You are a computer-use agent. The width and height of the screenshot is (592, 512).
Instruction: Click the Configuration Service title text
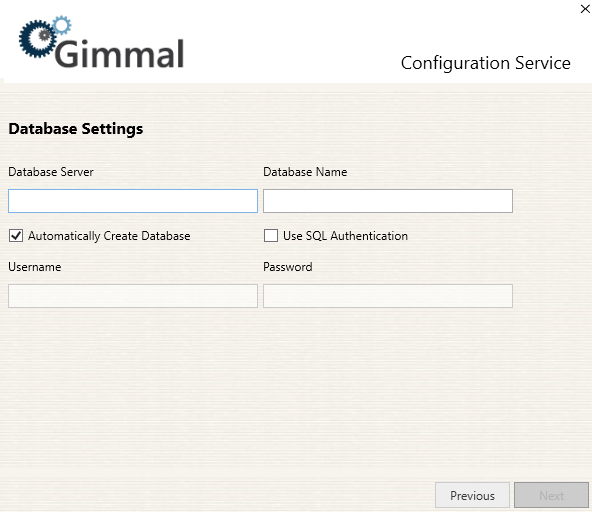(486, 63)
